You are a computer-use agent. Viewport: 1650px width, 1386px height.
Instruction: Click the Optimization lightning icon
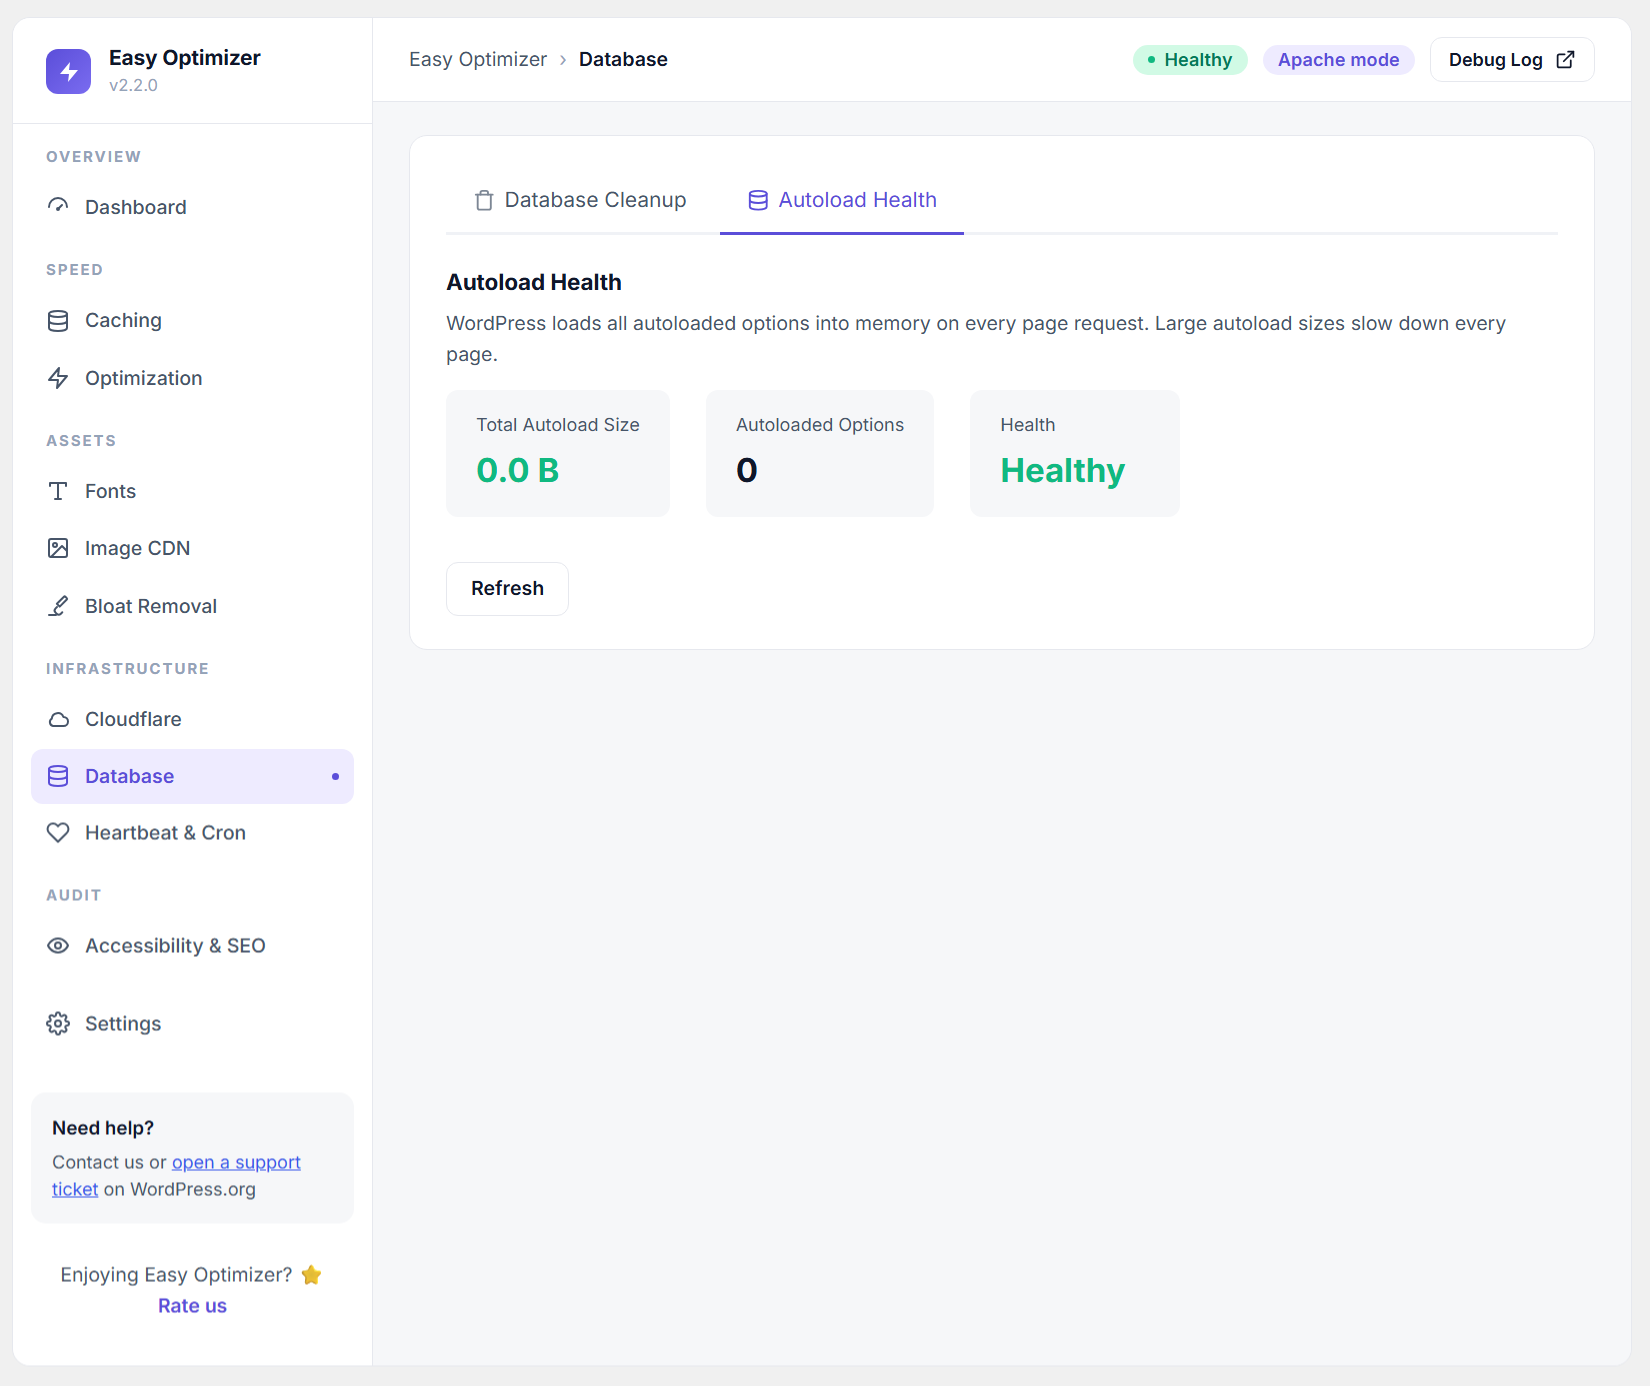pyautogui.click(x=58, y=378)
